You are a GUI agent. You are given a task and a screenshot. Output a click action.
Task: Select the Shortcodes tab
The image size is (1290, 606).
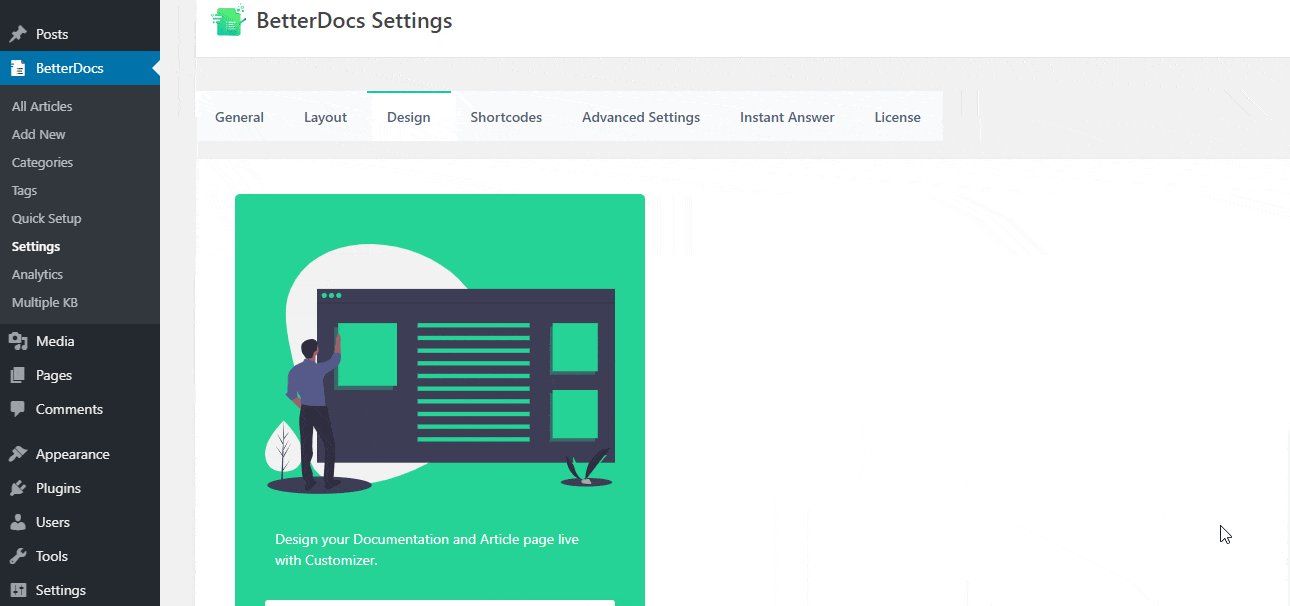tap(505, 116)
